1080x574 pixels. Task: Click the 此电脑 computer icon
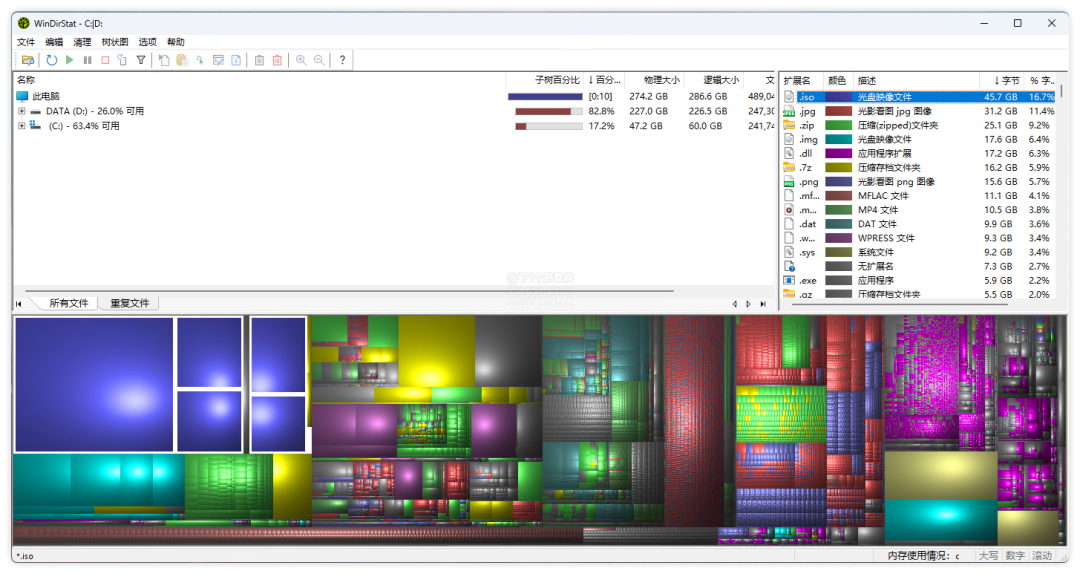[x=23, y=96]
